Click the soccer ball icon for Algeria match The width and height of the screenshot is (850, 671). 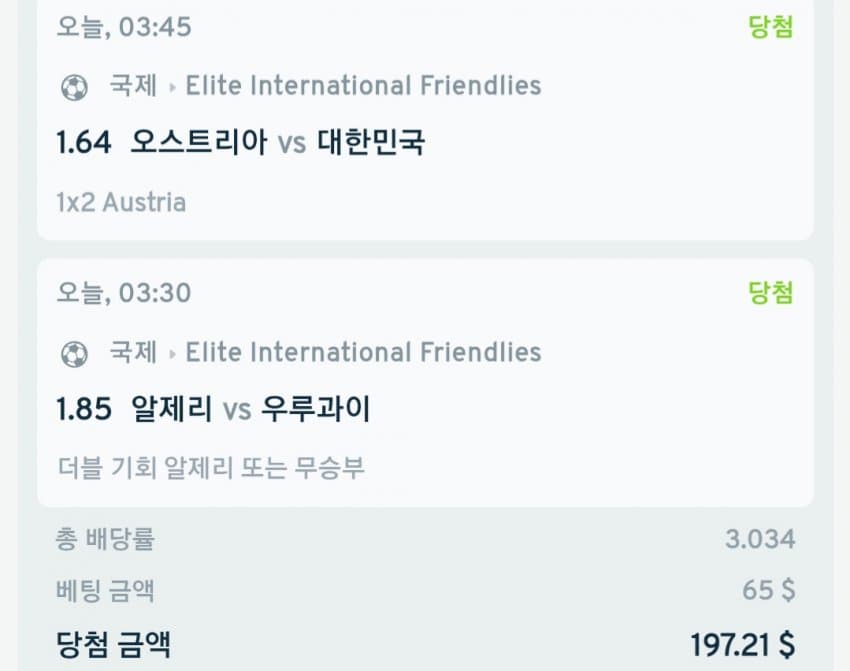74,353
